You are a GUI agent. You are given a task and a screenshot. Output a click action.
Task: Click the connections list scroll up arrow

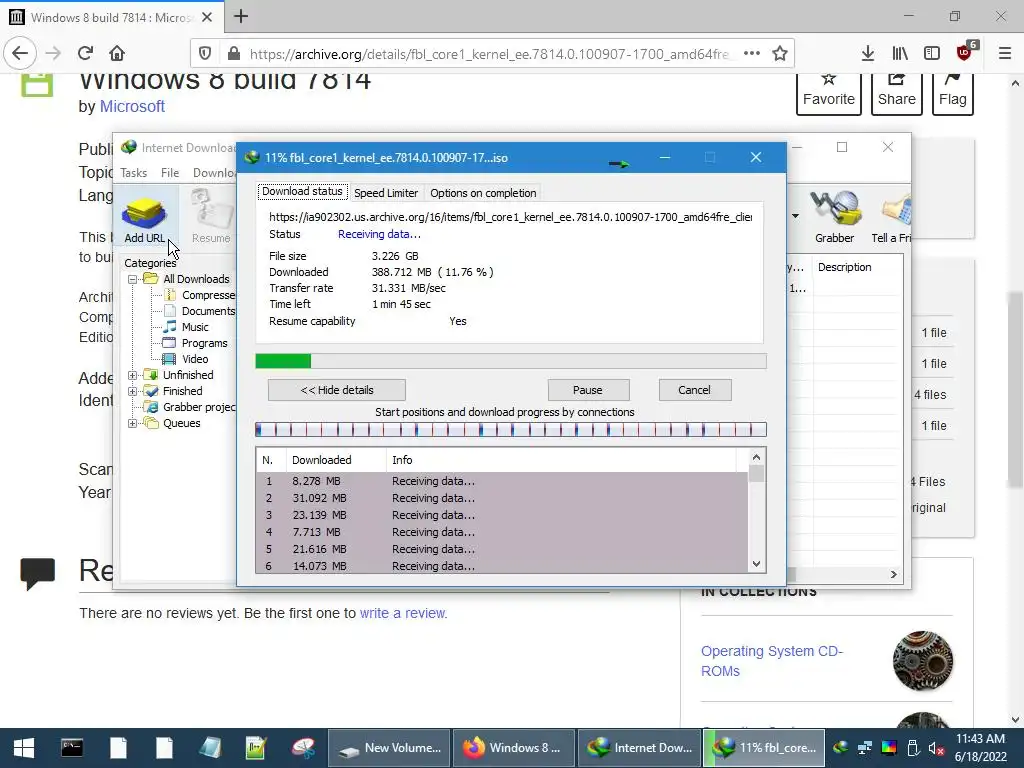pyautogui.click(x=756, y=457)
